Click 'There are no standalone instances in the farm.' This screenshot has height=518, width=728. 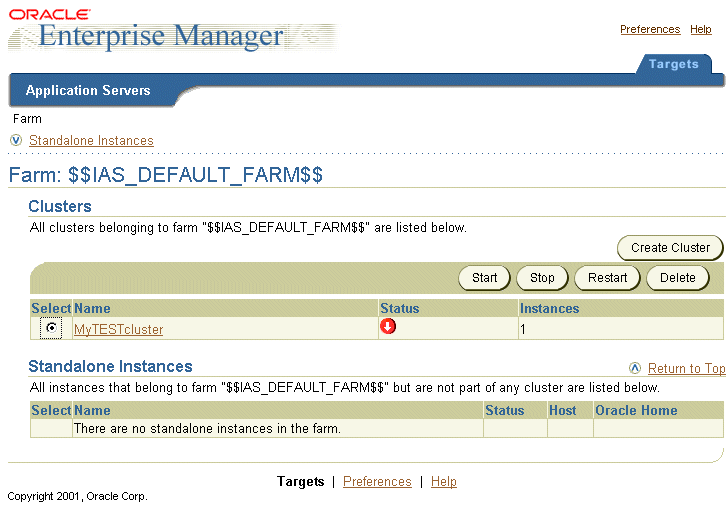coord(208,428)
